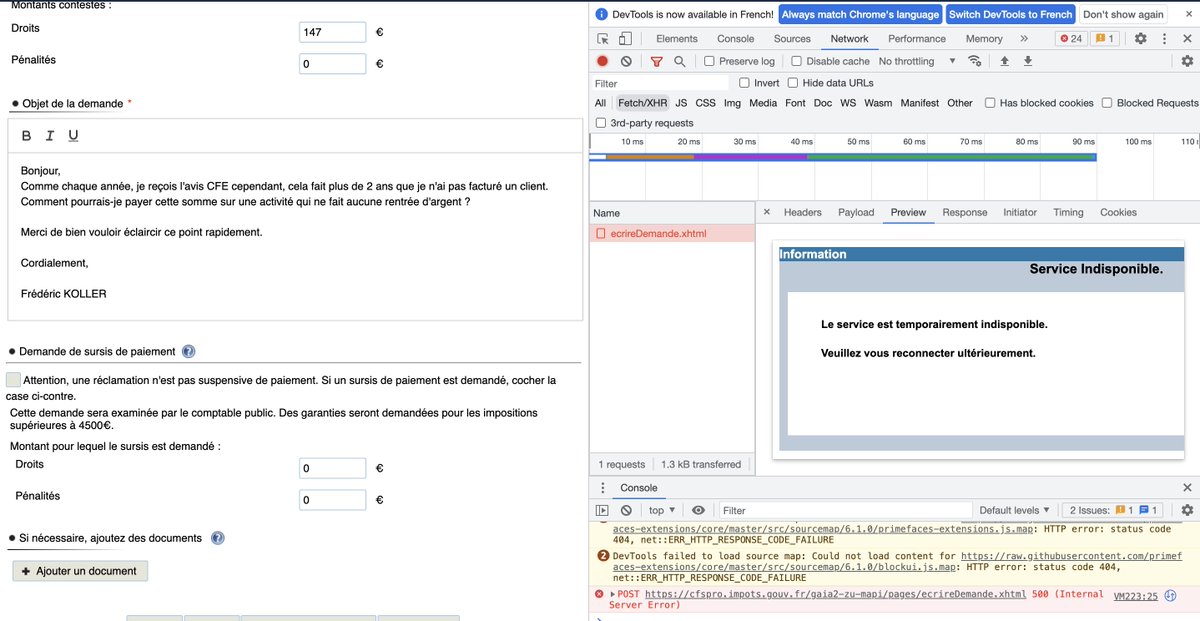Switch to the Performance tab

tap(917, 39)
